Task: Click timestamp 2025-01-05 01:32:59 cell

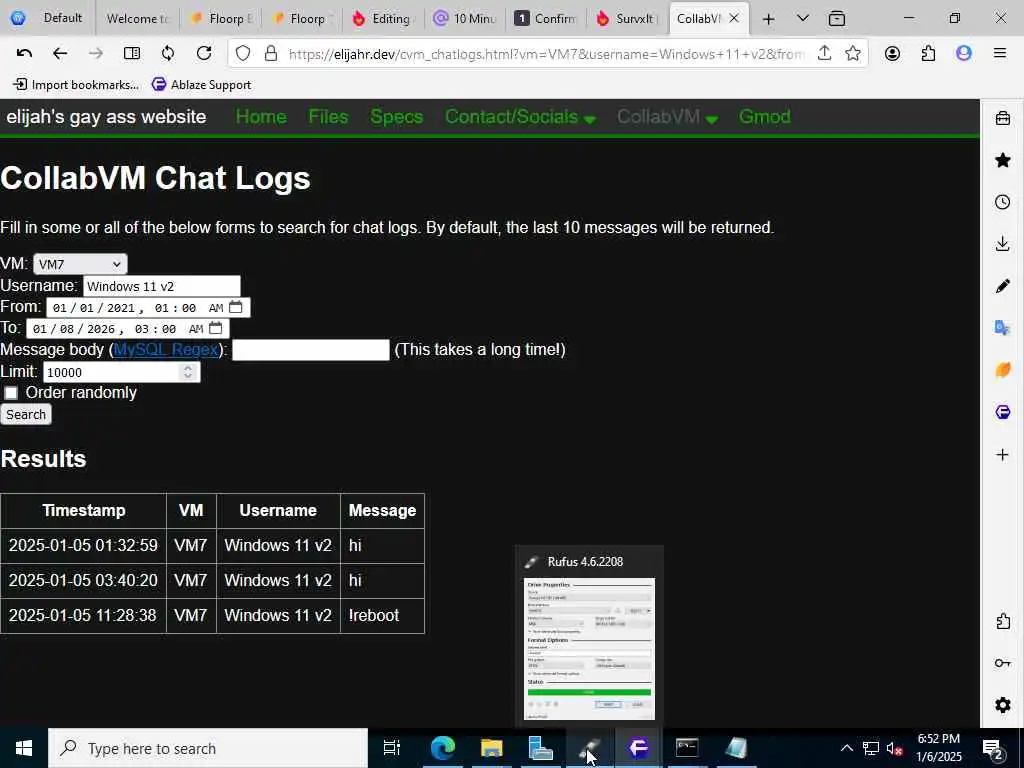Action: (x=83, y=545)
